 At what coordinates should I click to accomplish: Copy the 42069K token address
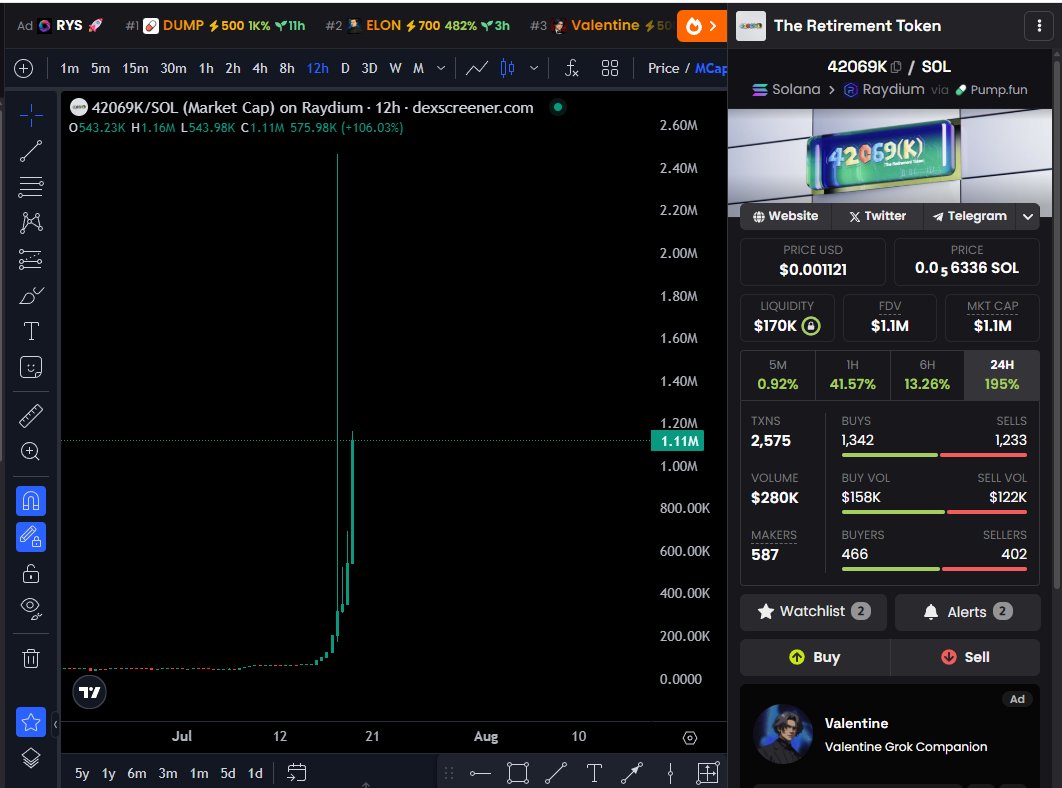896,67
